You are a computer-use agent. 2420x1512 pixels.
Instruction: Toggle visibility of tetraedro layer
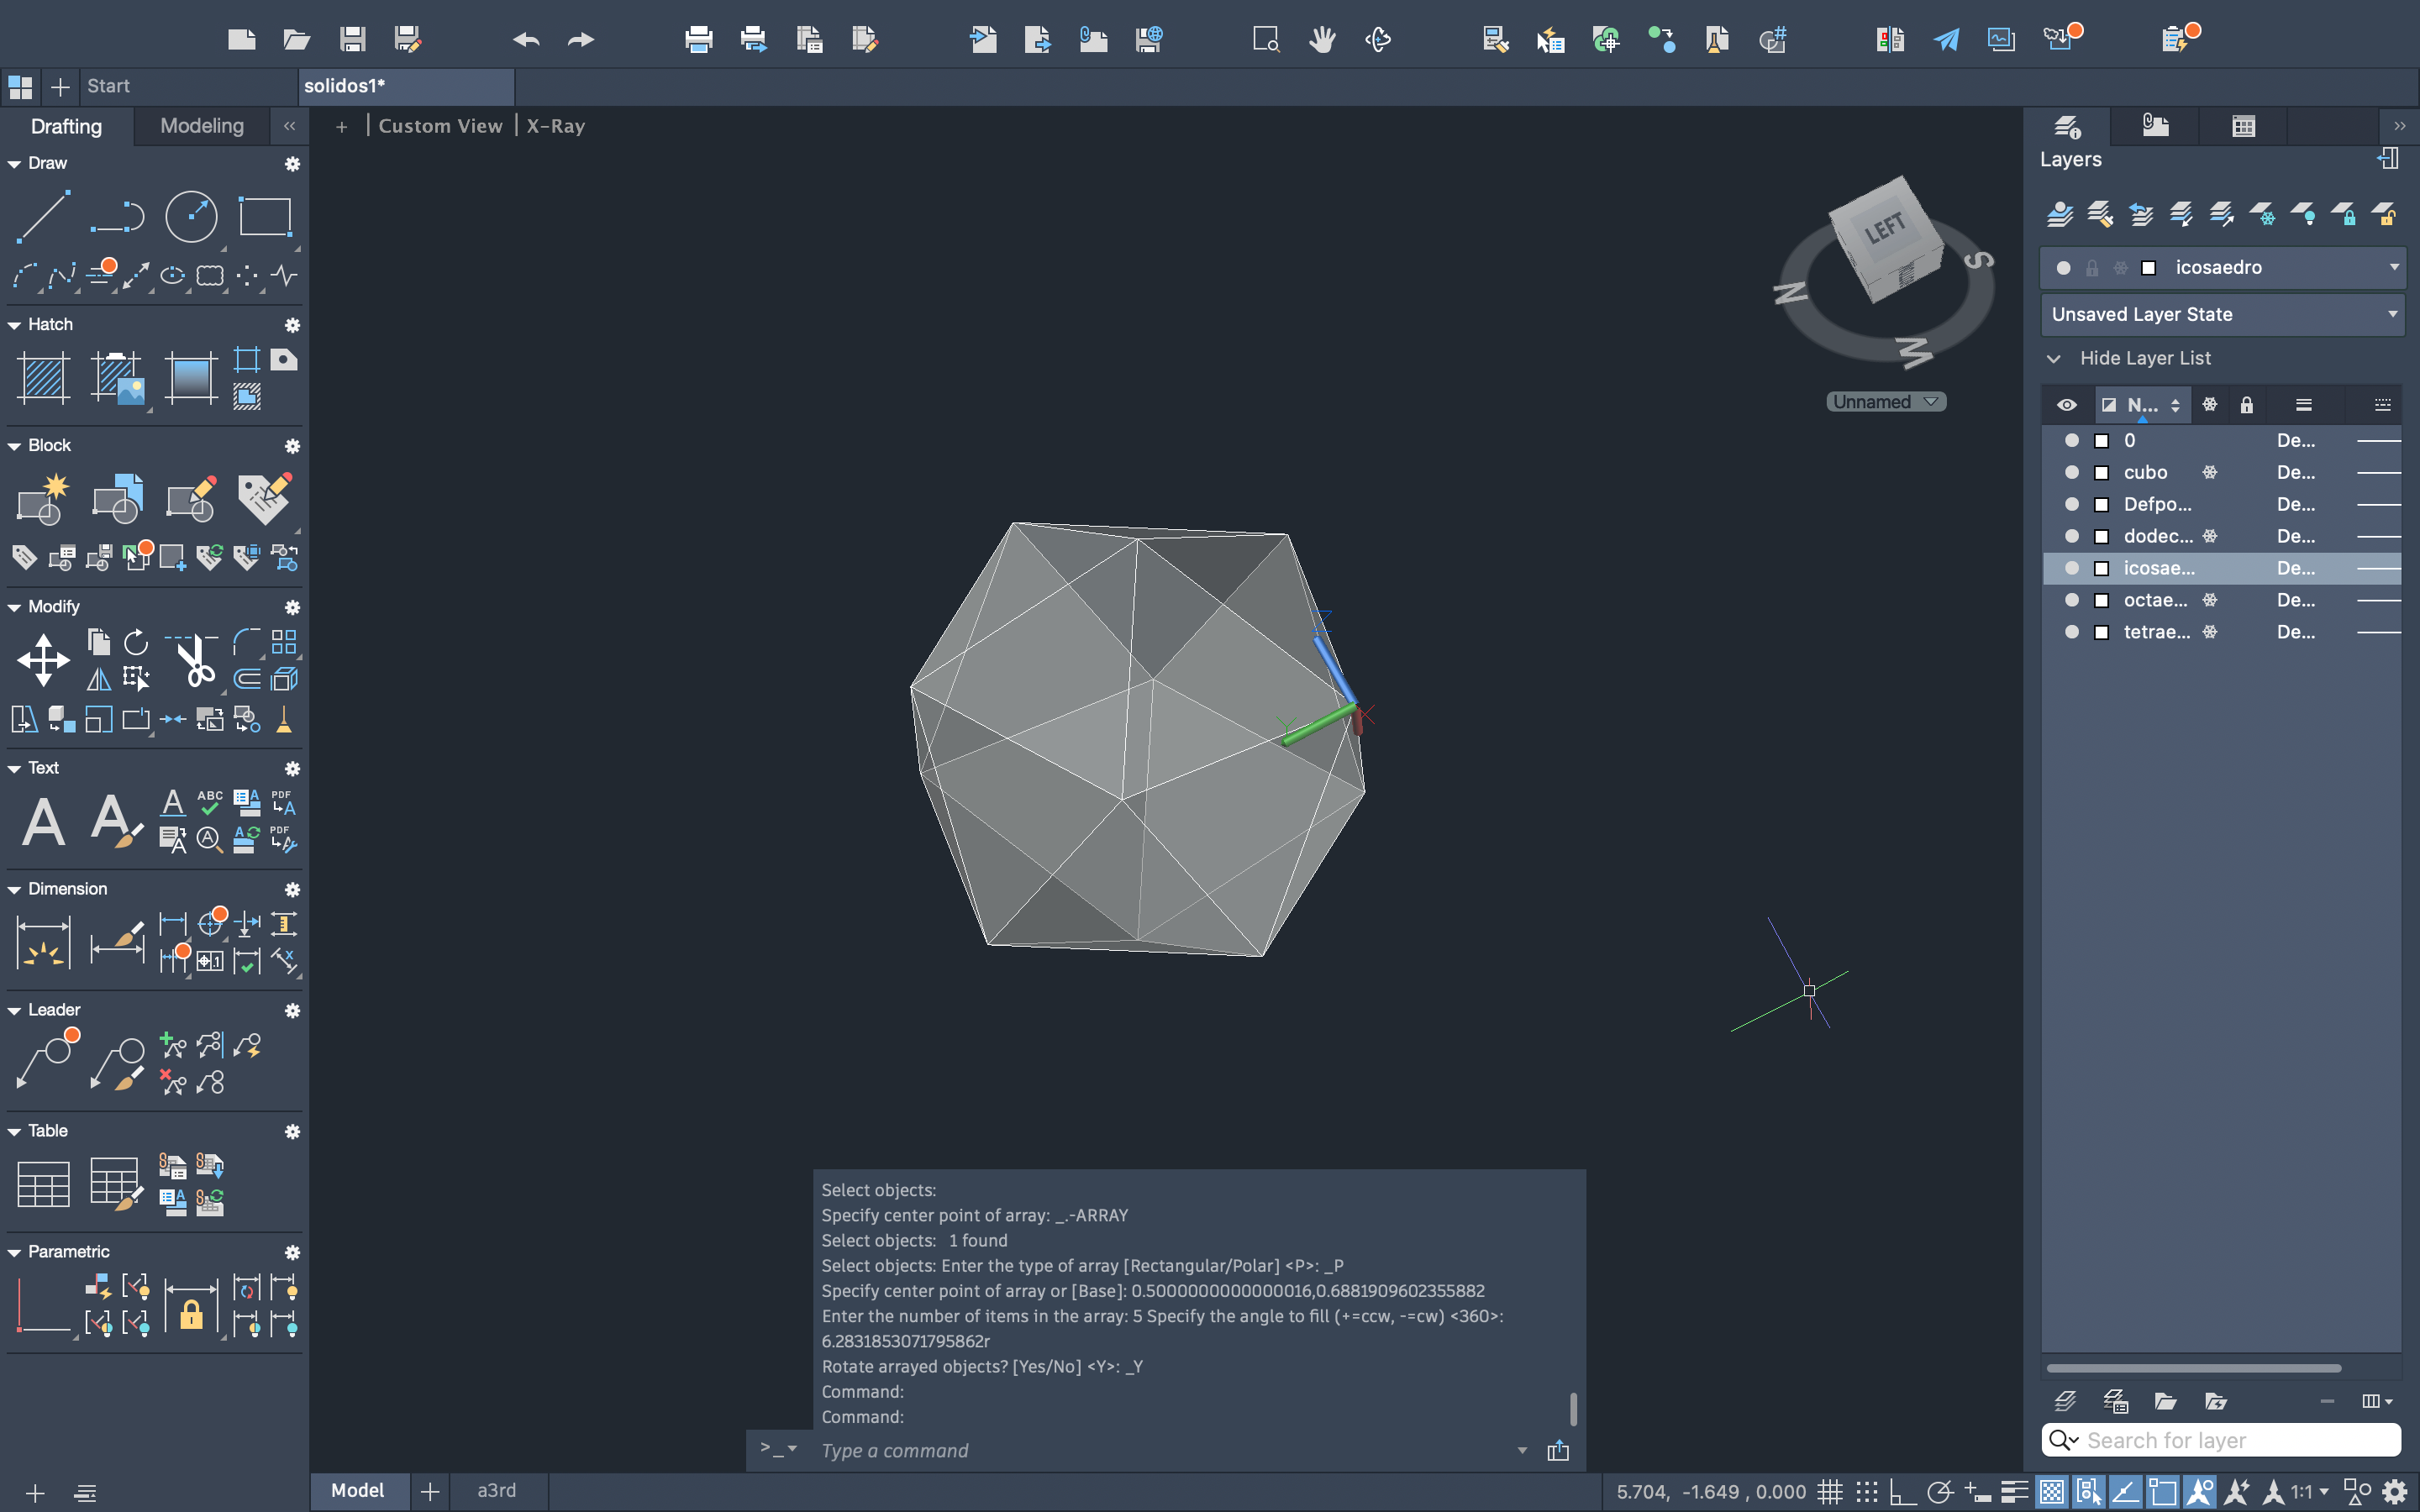click(x=2071, y=632)
